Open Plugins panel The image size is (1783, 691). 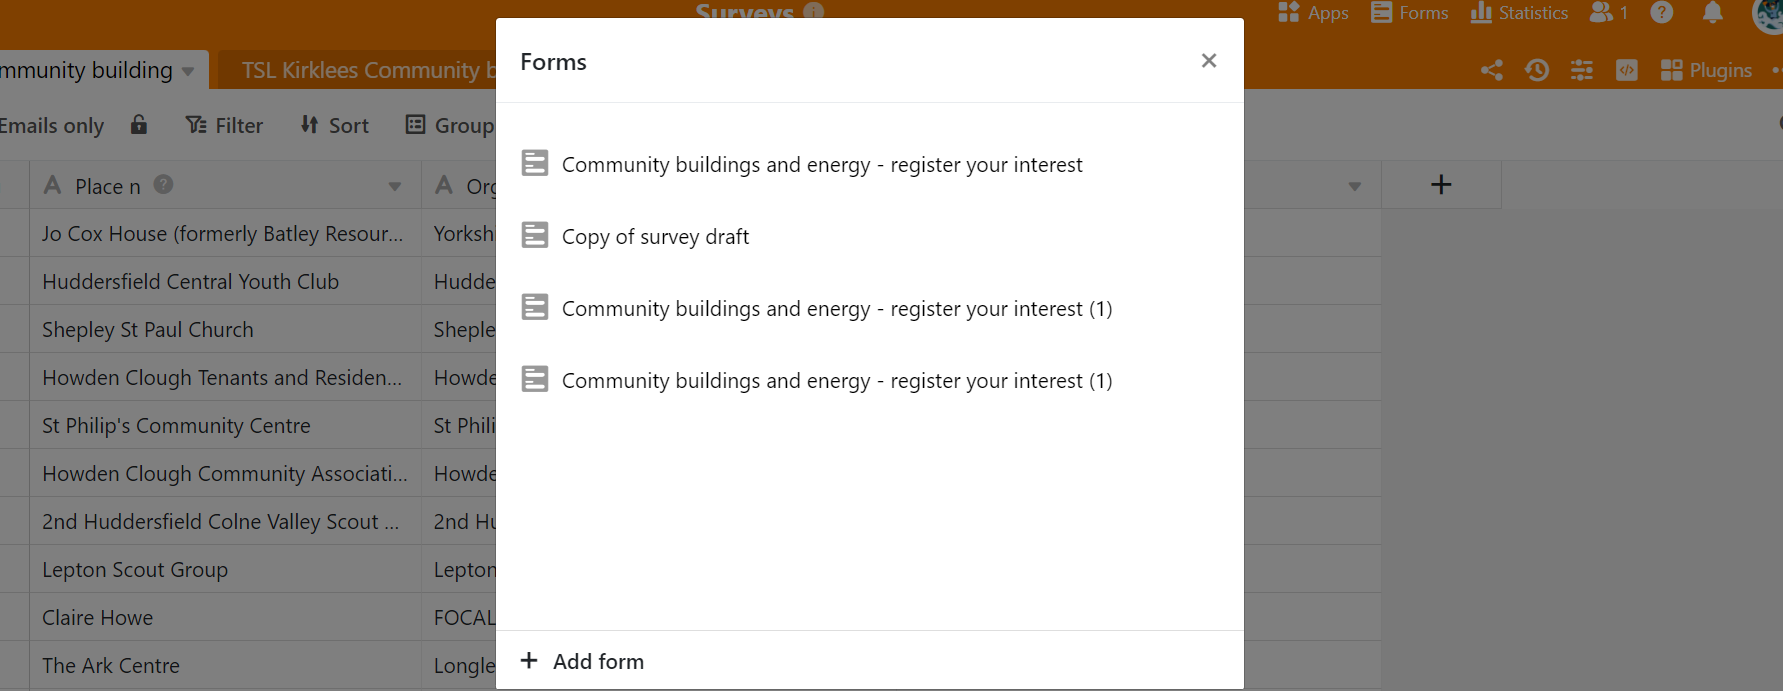point(1706,70)
